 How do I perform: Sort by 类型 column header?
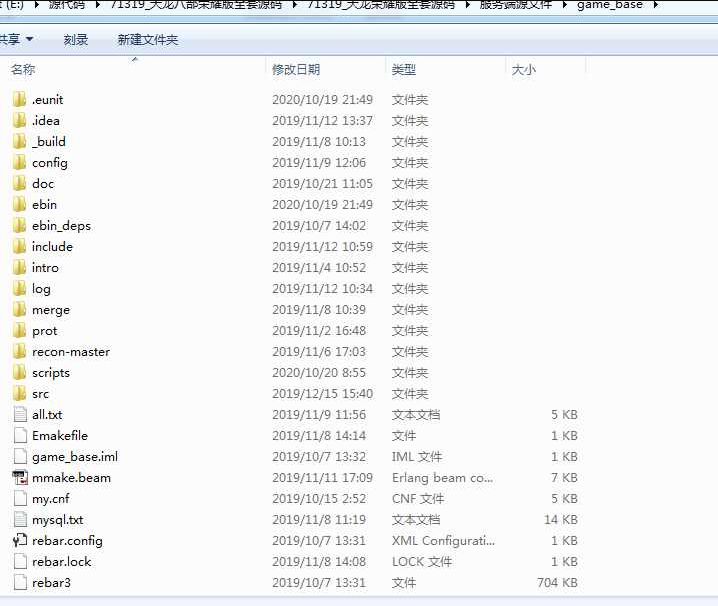tap(404, 69)
